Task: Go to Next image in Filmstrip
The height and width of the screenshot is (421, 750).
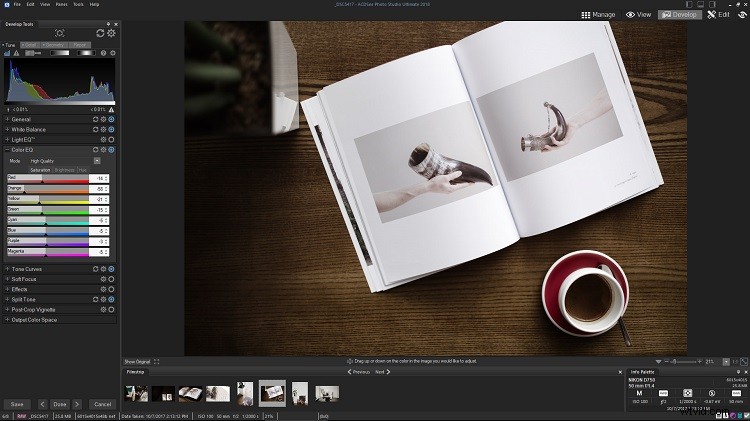Action: click(x=383, y=372)
